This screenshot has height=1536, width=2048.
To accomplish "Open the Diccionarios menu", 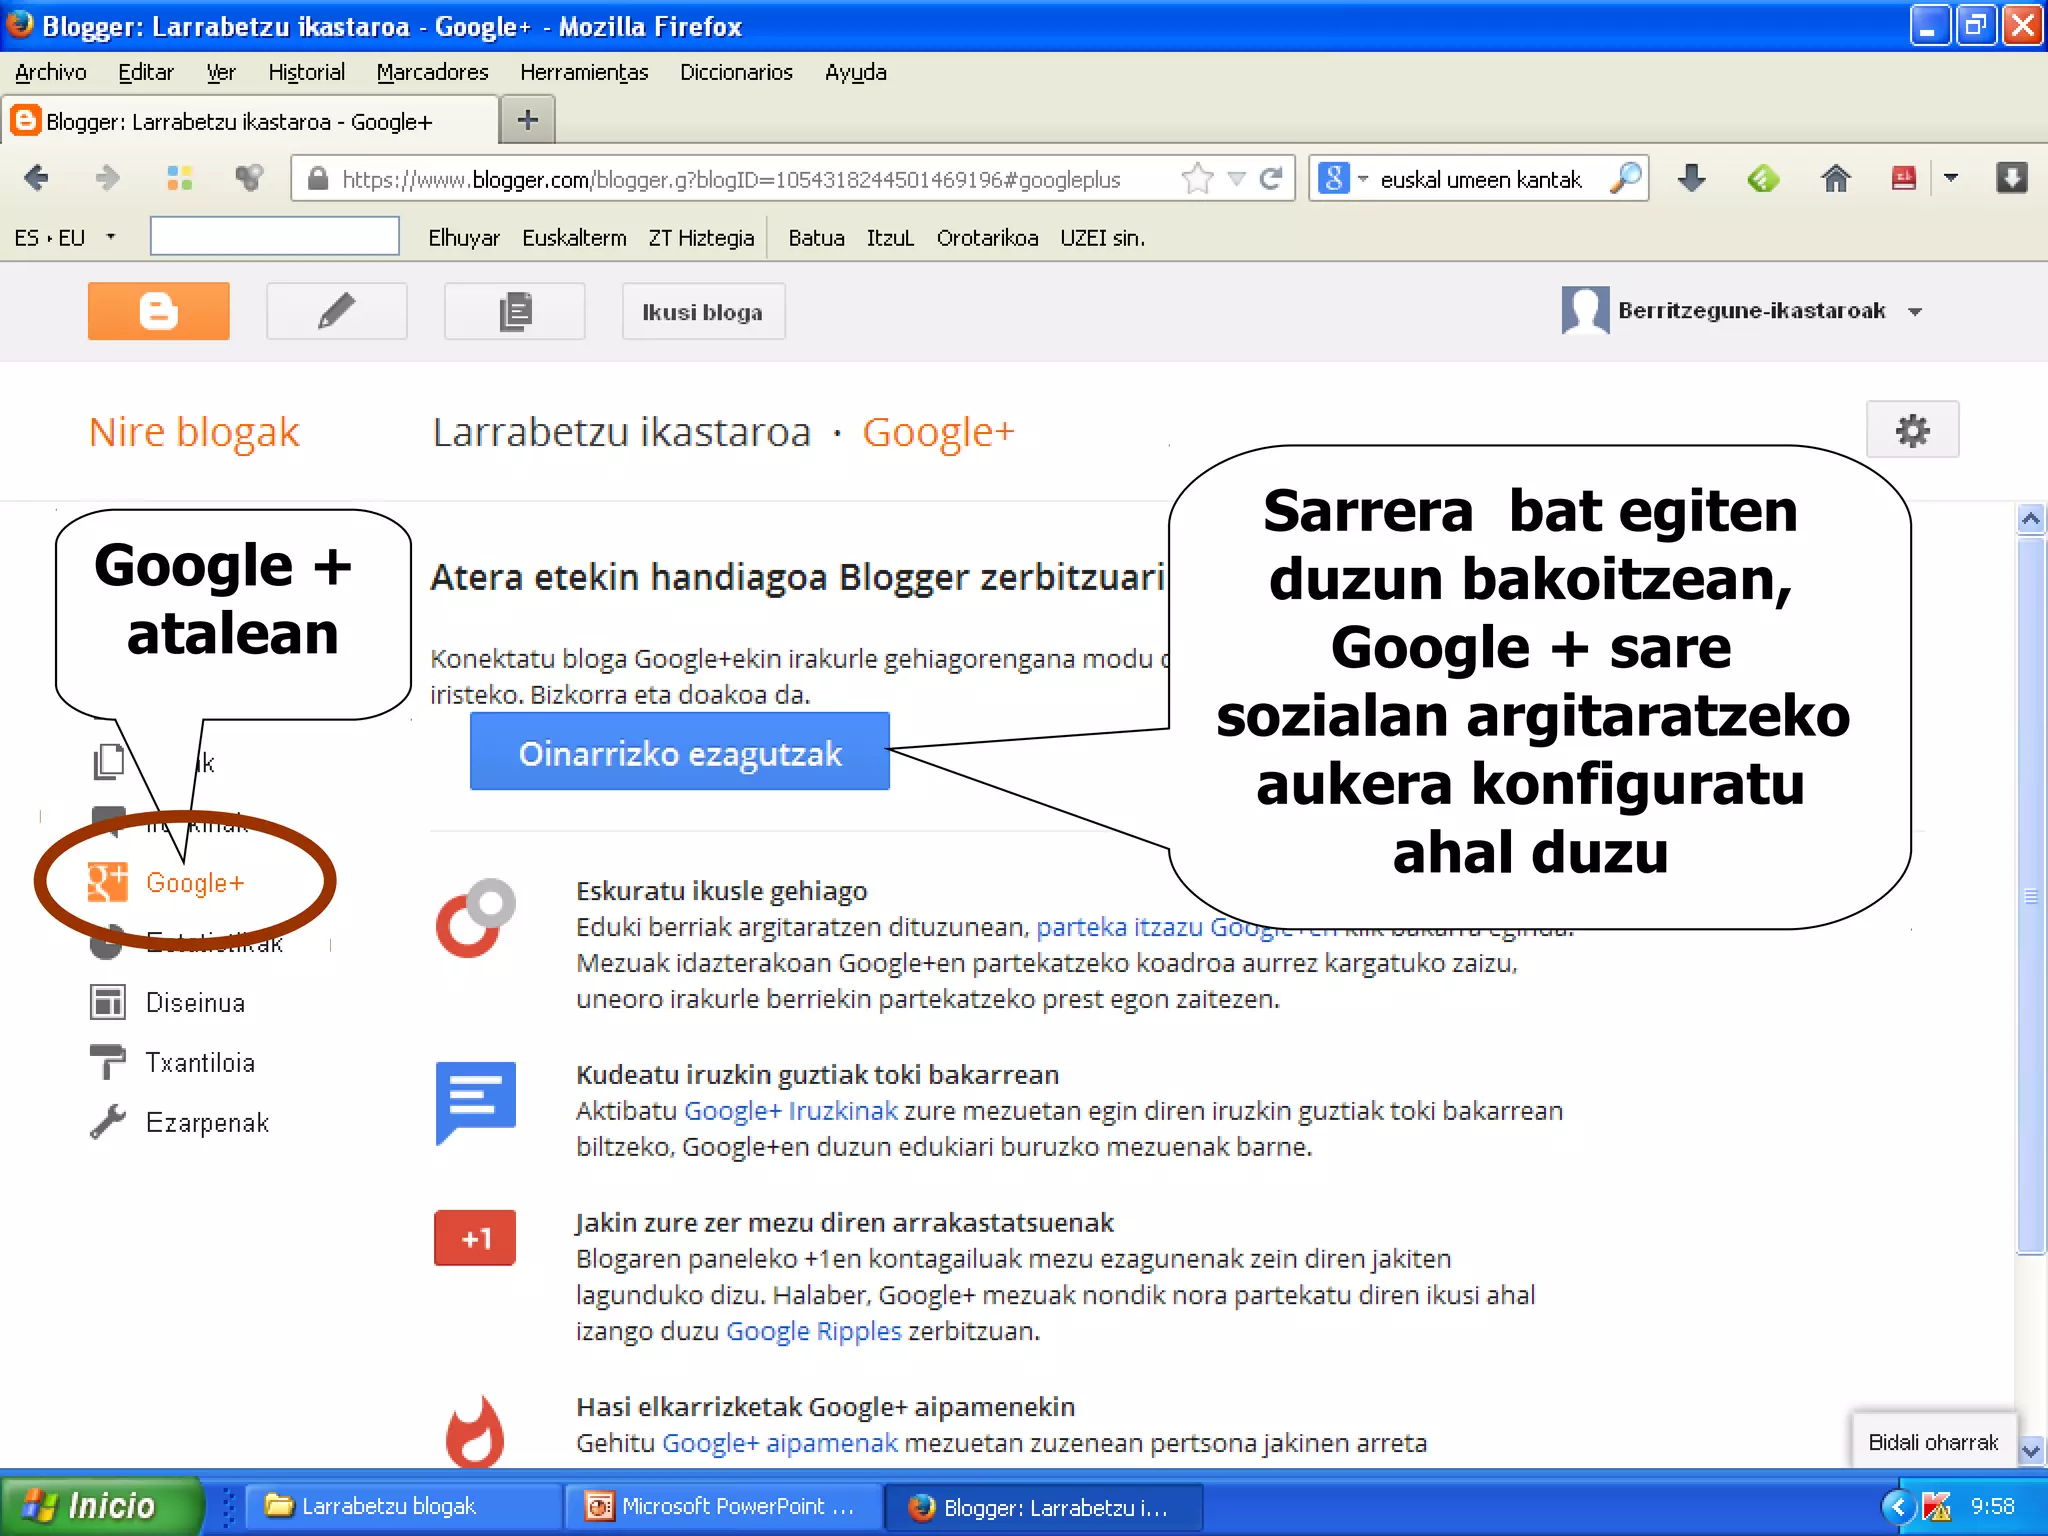I will click(x=736, y=72).
